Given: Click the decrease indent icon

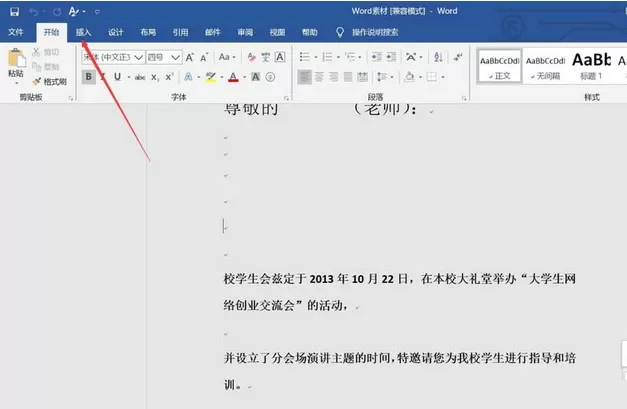Looking at the screenshot, I should (x=376, y=57).
